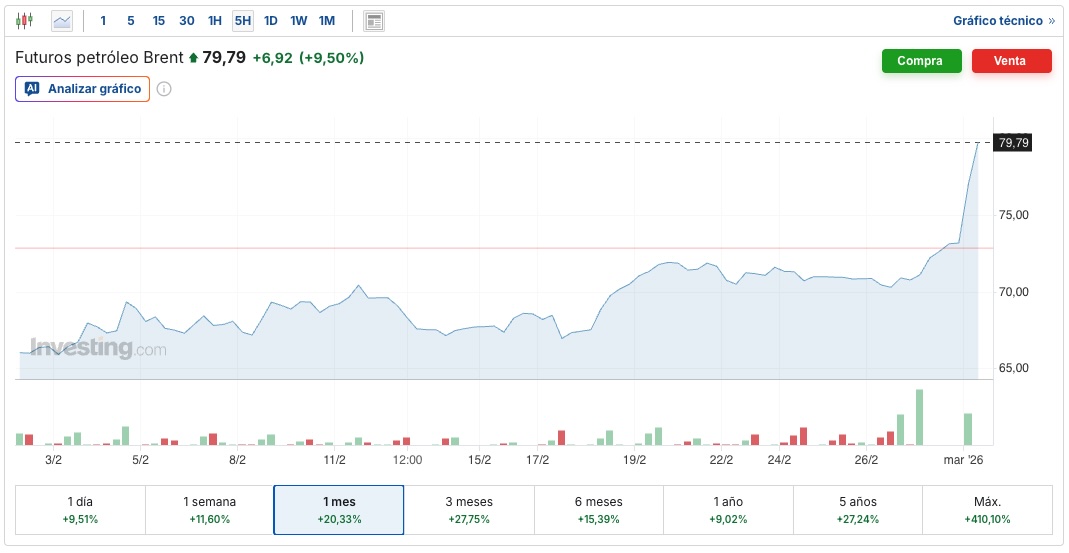Select the 15 minute interval
Image resolution: width=1069 pixels, height=553 pixels.
point(159,21)
